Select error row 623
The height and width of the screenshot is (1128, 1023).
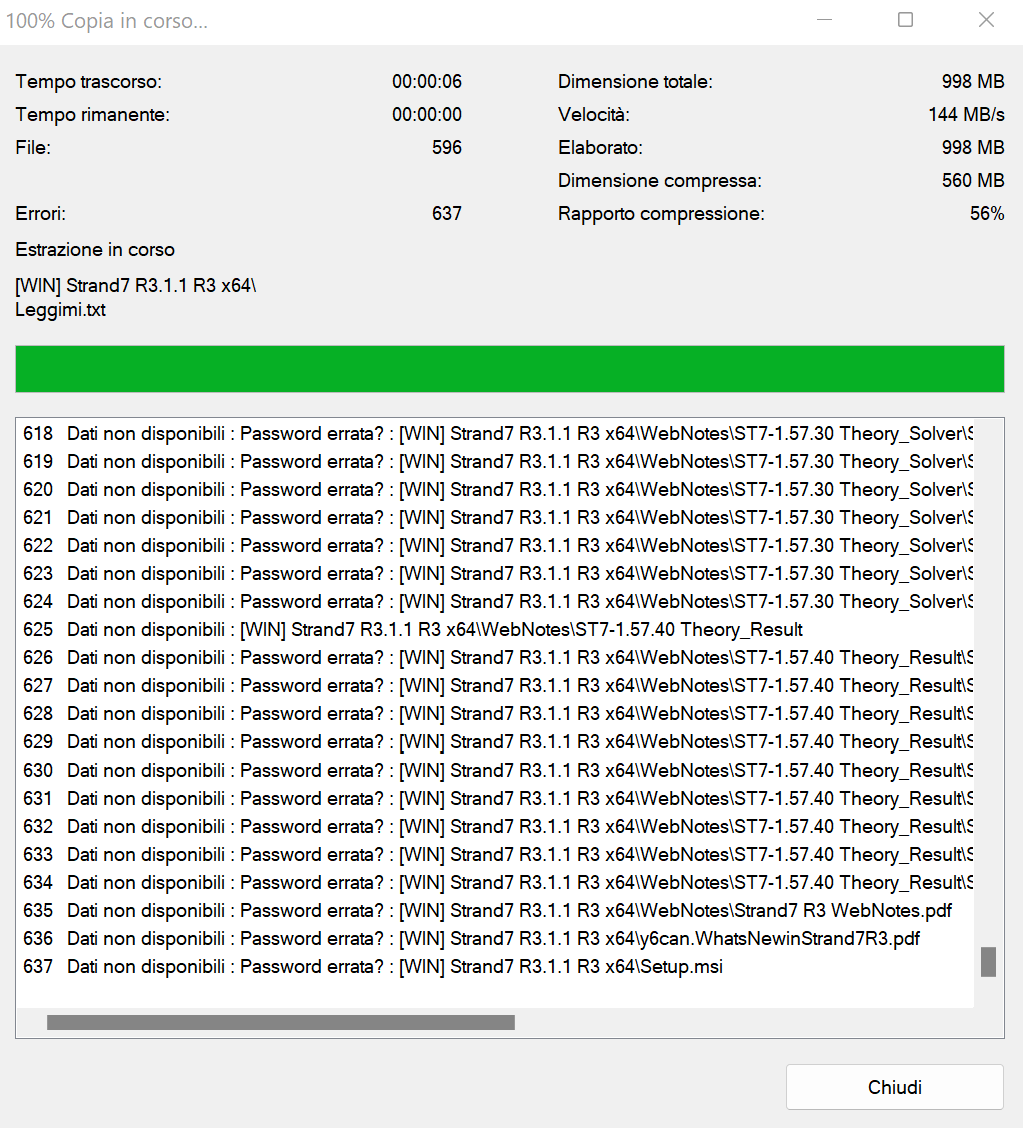tap(495, 574)
